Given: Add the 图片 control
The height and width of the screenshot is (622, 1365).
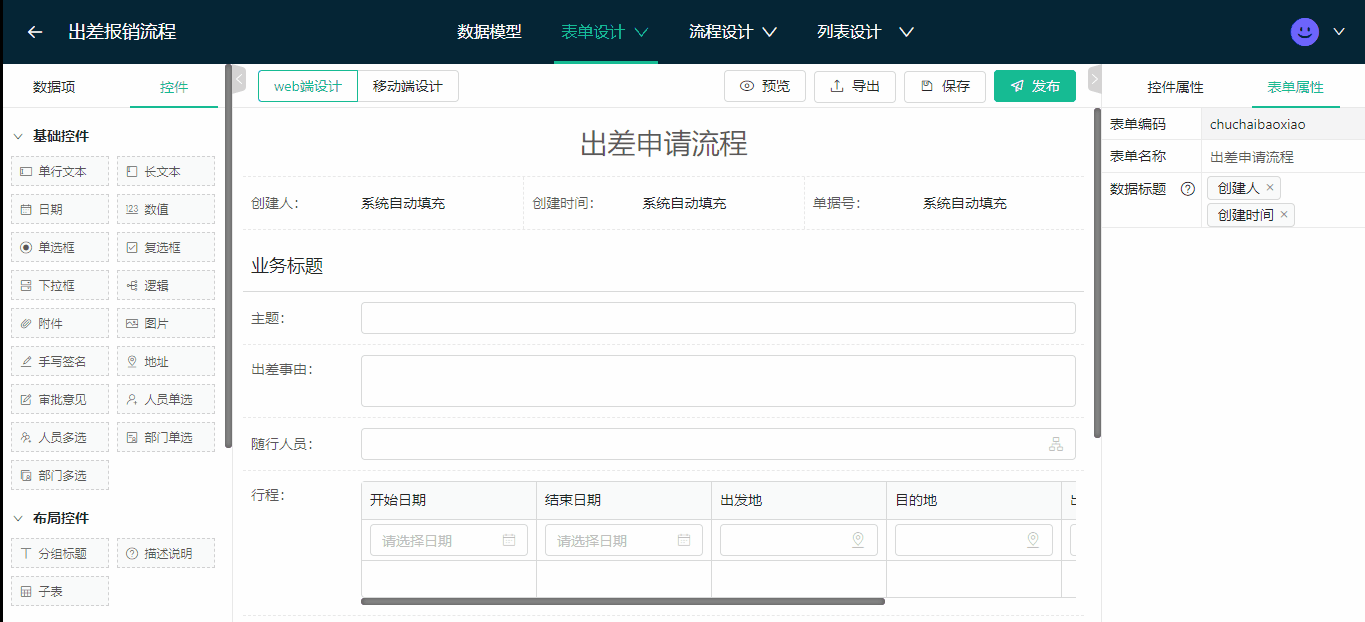Looking at the screenshot, I should 166,323.
